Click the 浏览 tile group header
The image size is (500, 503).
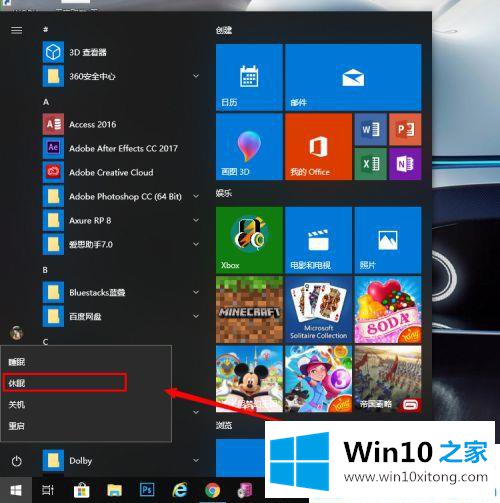(x=224, y=425)
